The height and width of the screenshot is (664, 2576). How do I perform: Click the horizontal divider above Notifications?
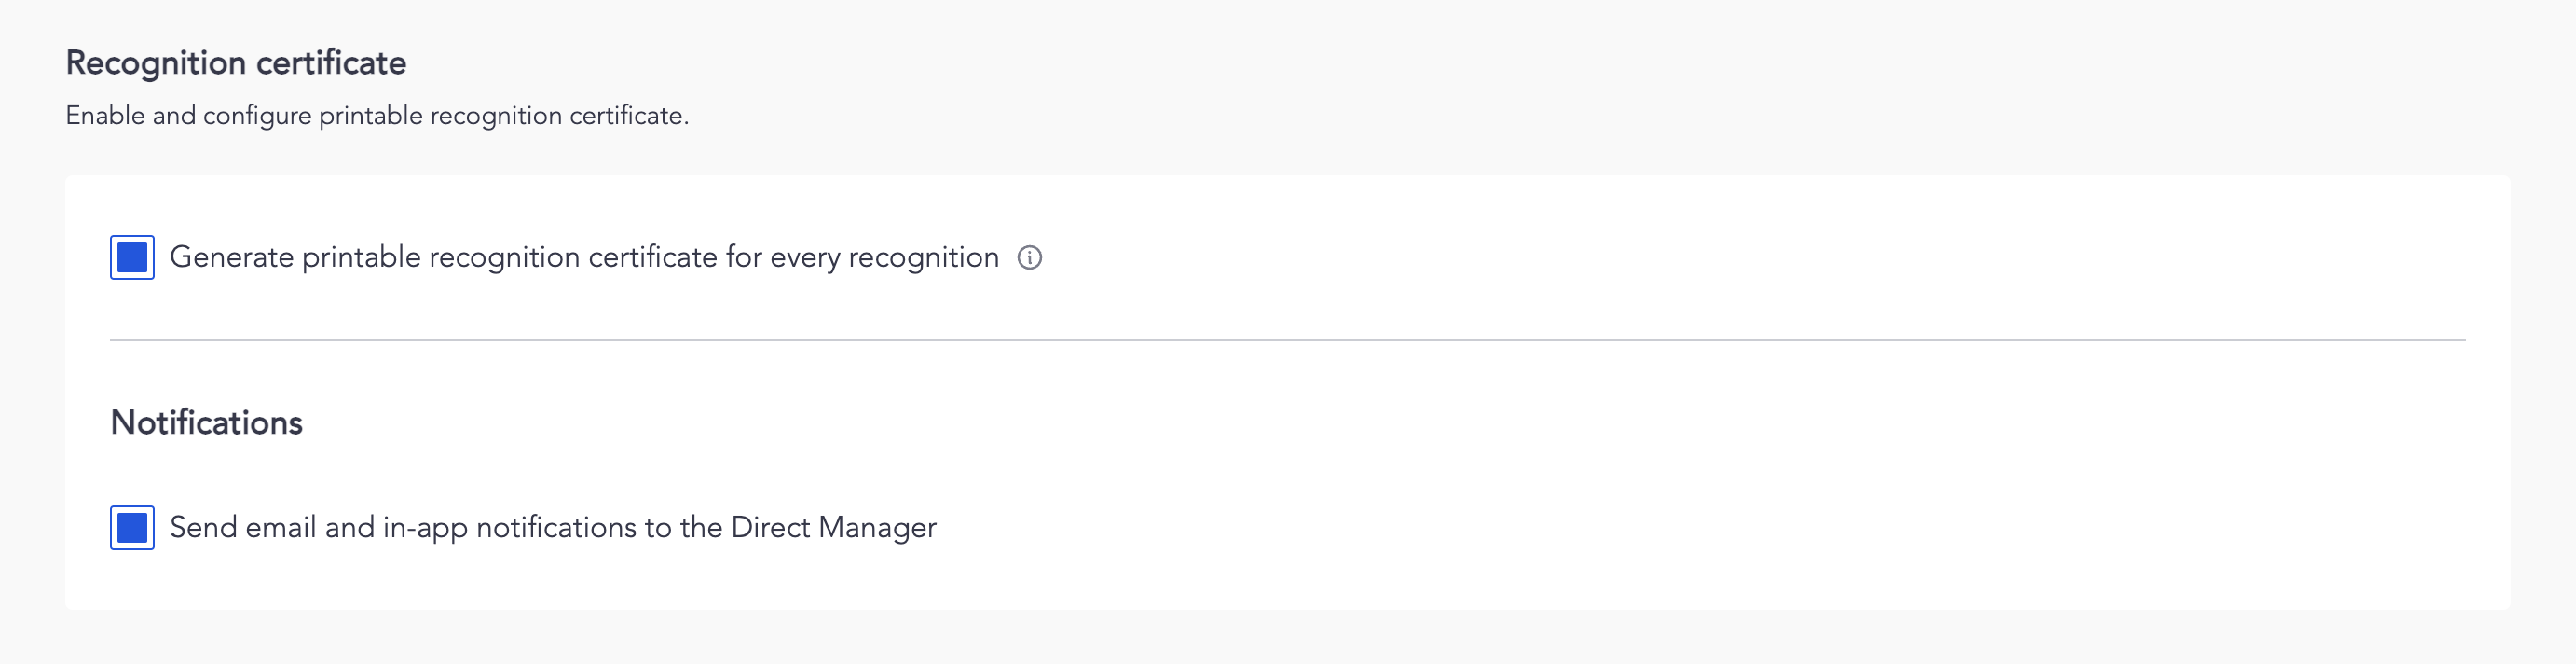pyautogui.click(x=1287, y=340)
